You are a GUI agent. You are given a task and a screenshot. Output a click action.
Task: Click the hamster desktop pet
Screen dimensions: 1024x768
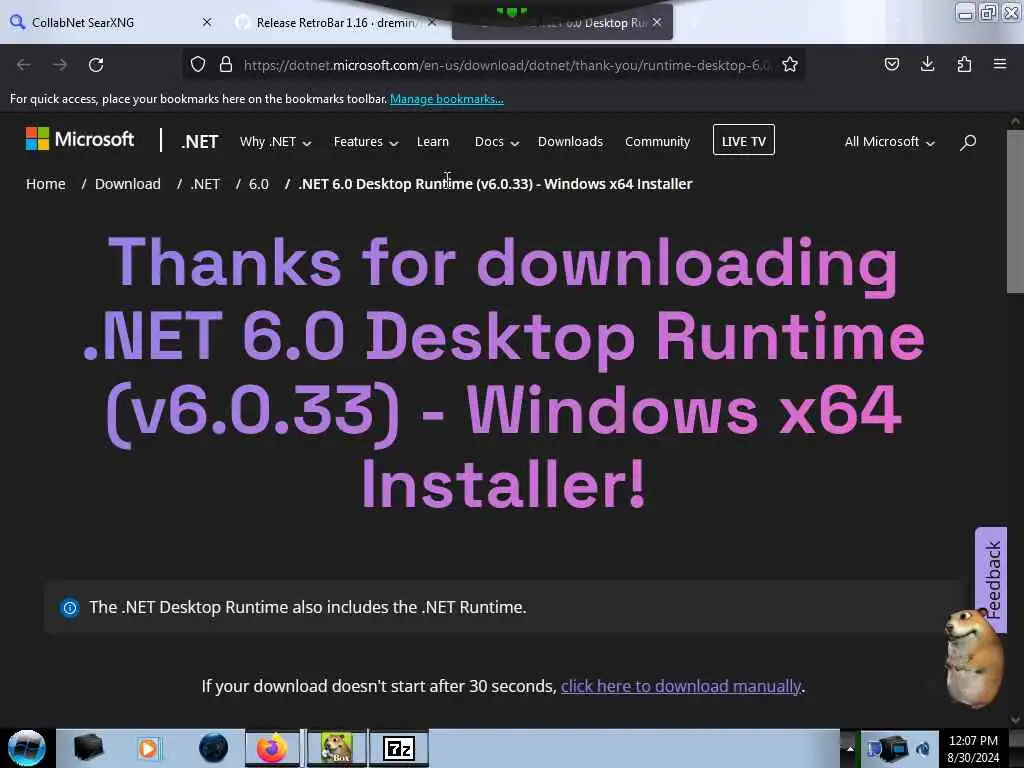tap(973, 658)
